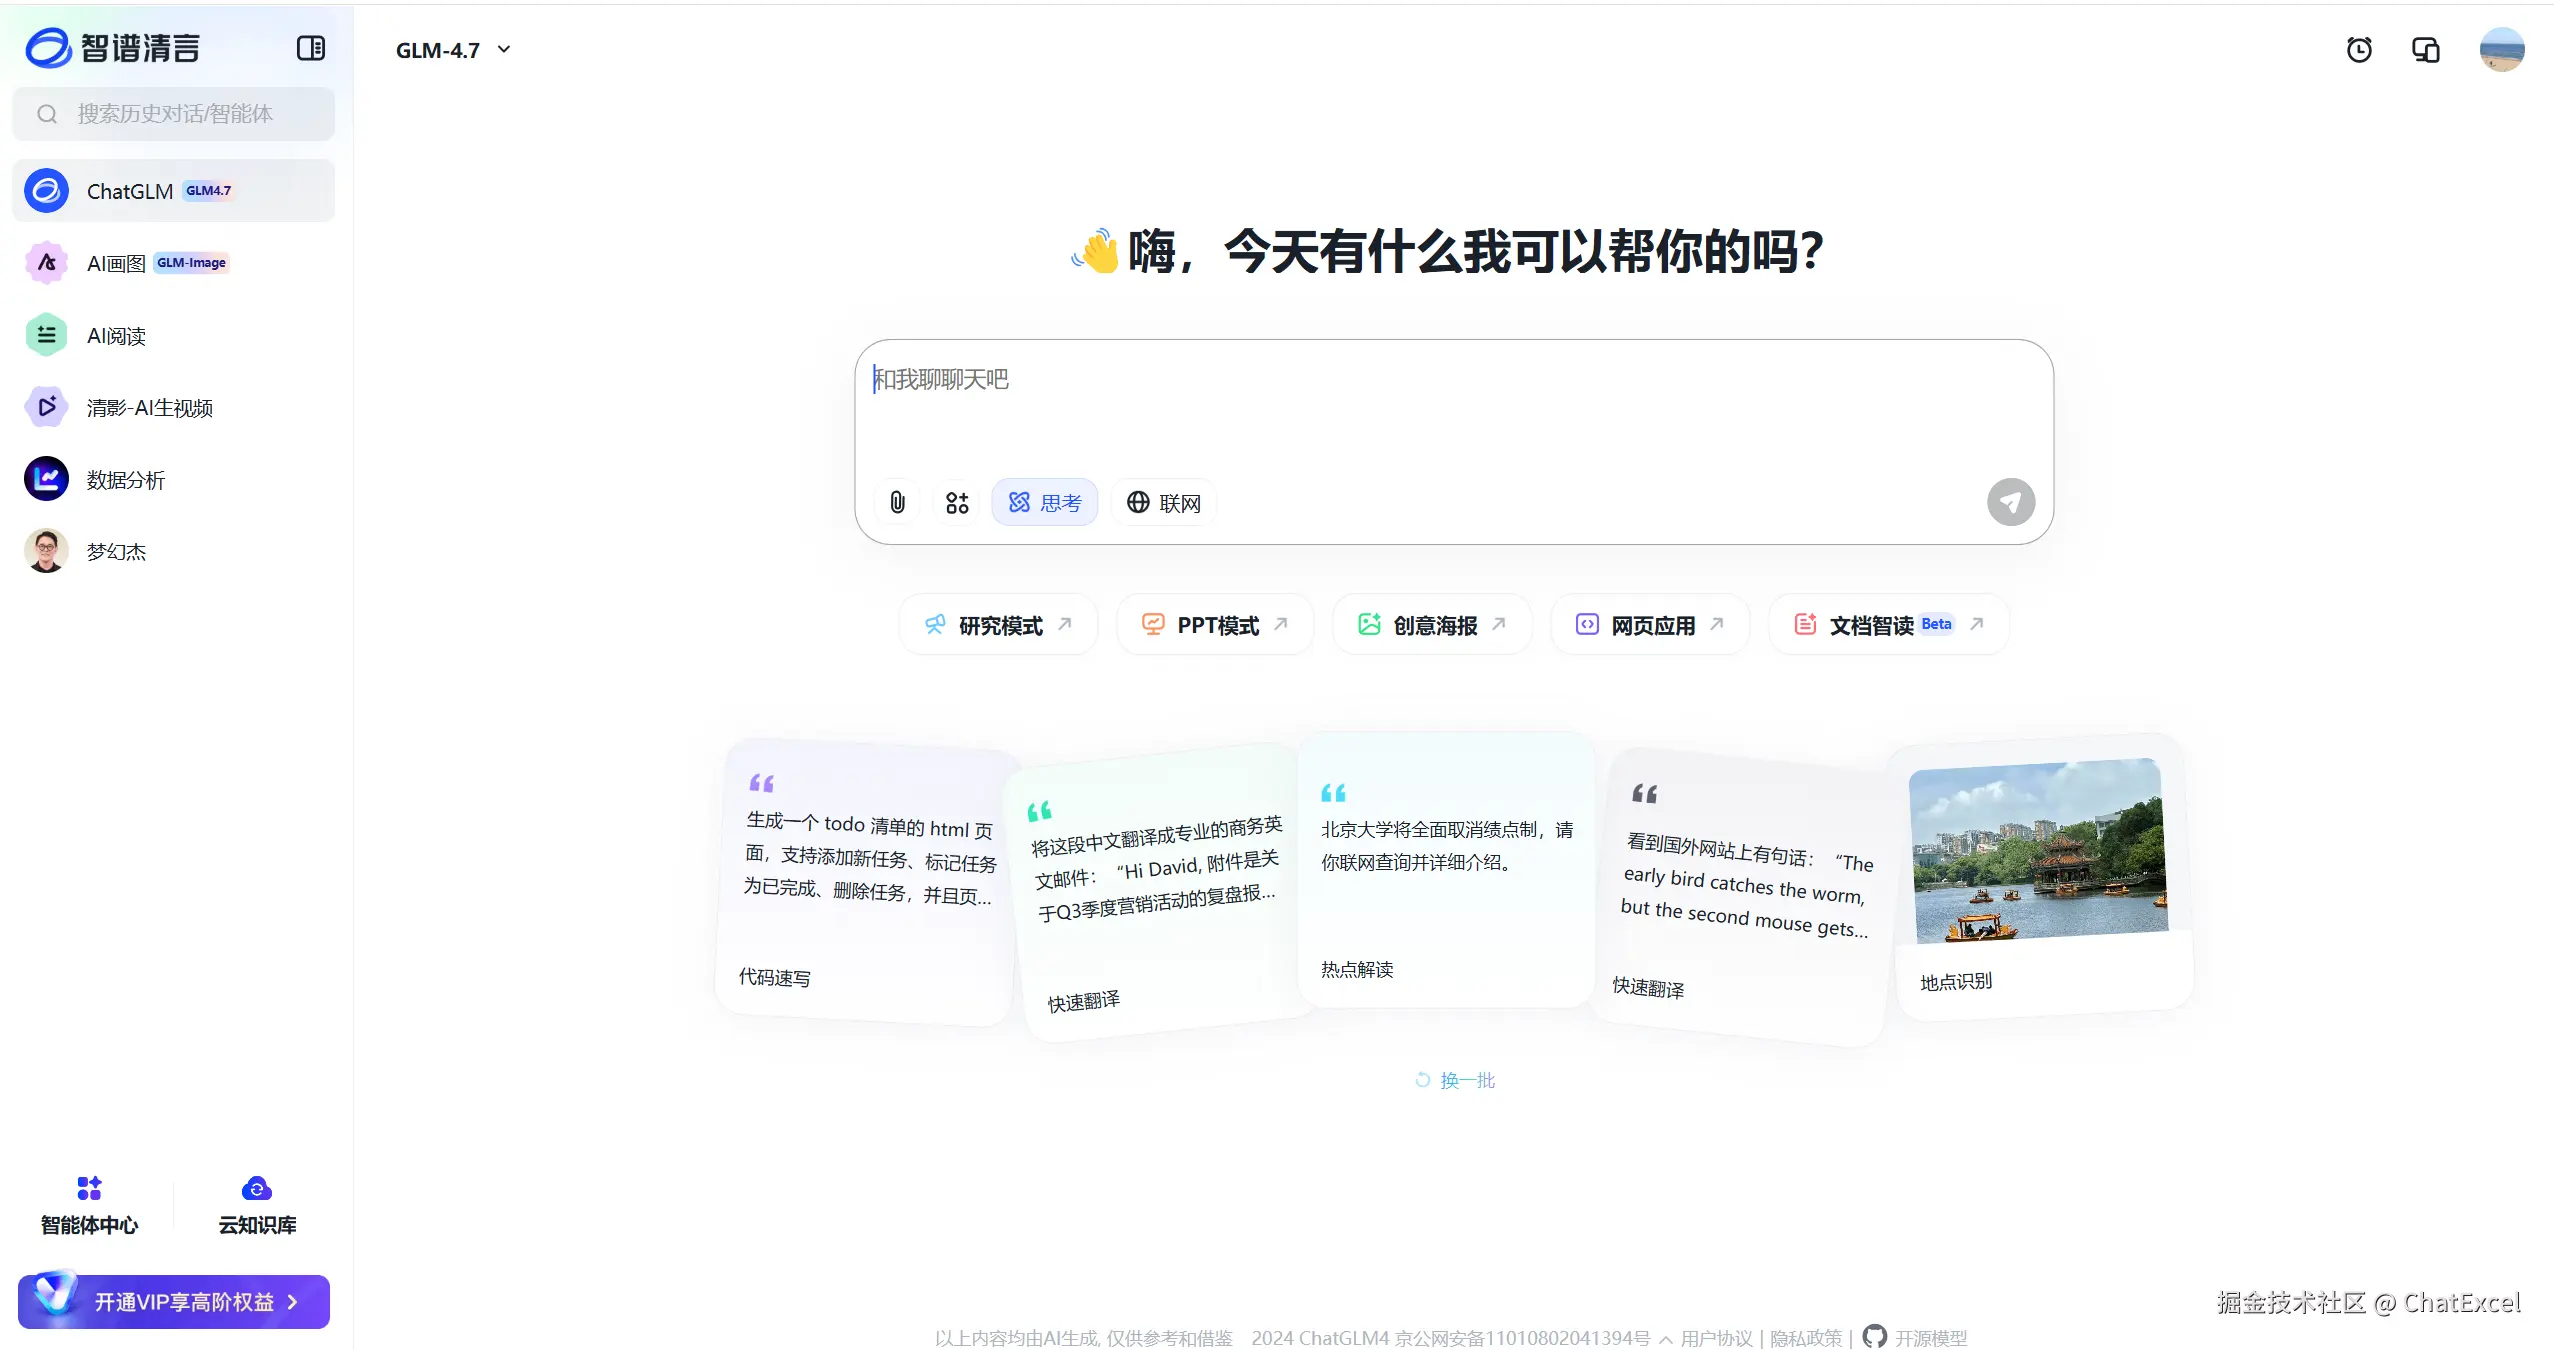Click the desktop app screens icon

[x=2425, y=50]
